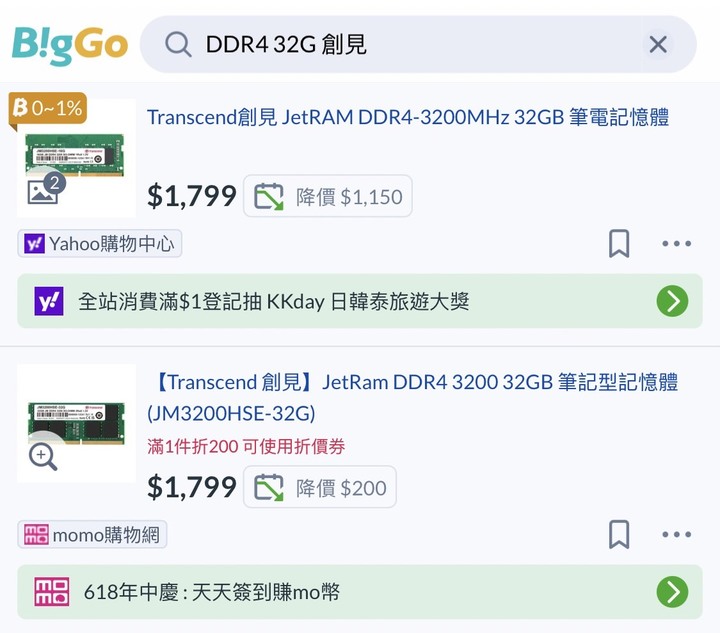The height and width of the screenshot is (633, 720).
Task: Bookmark the Yahoo購物中心 listing
Action: coord(619,244)
